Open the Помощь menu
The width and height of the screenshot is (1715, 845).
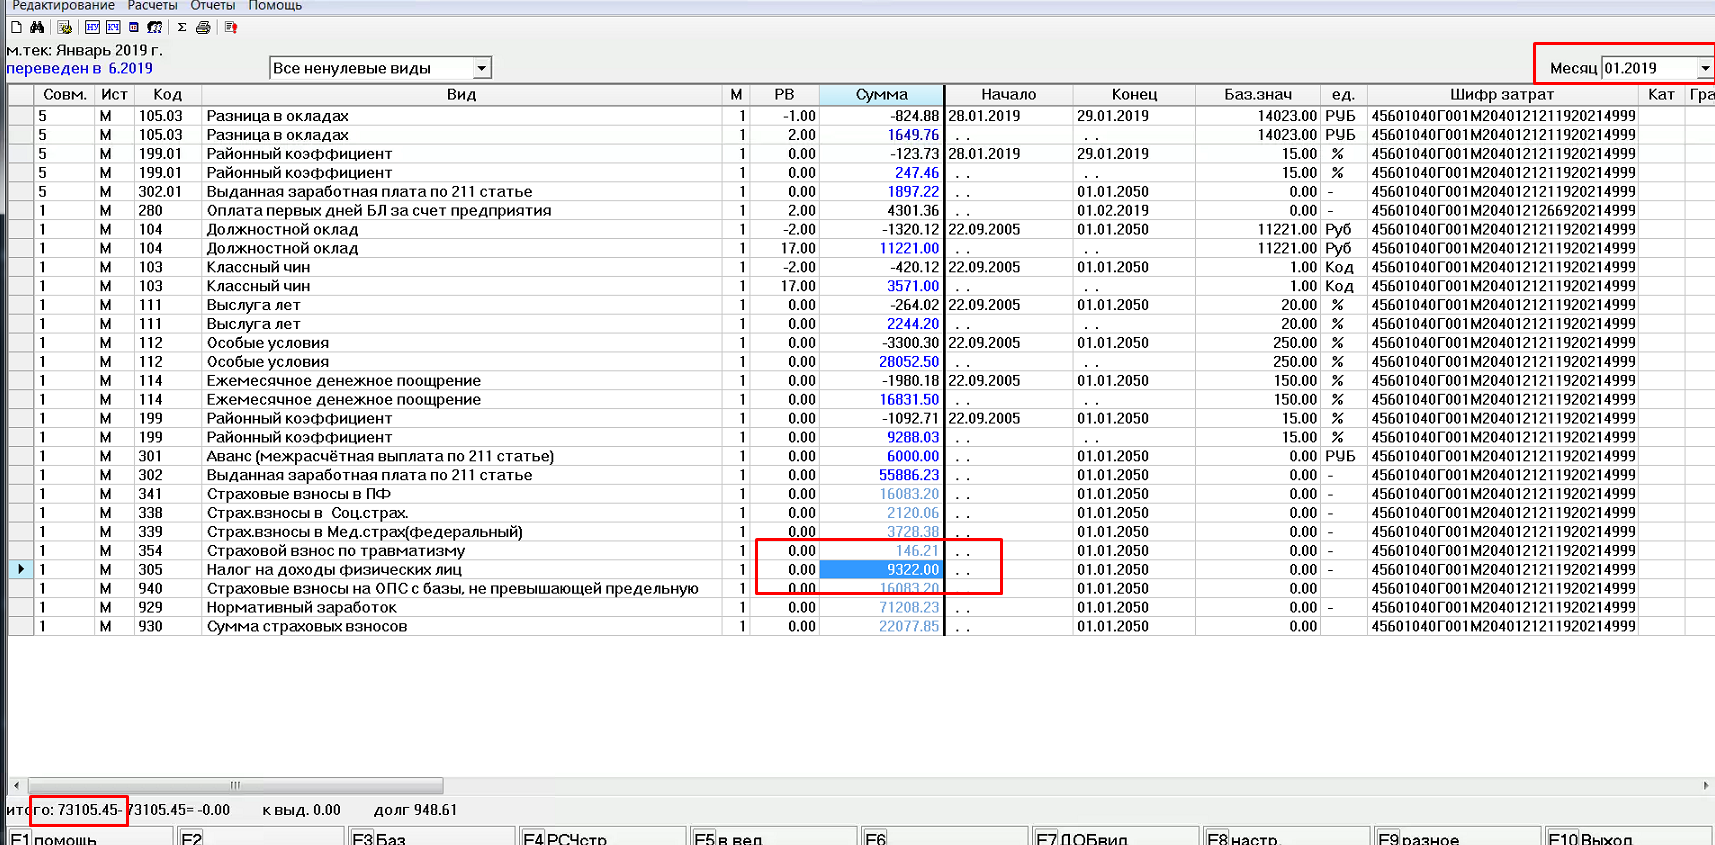click(x=275, y=6)
